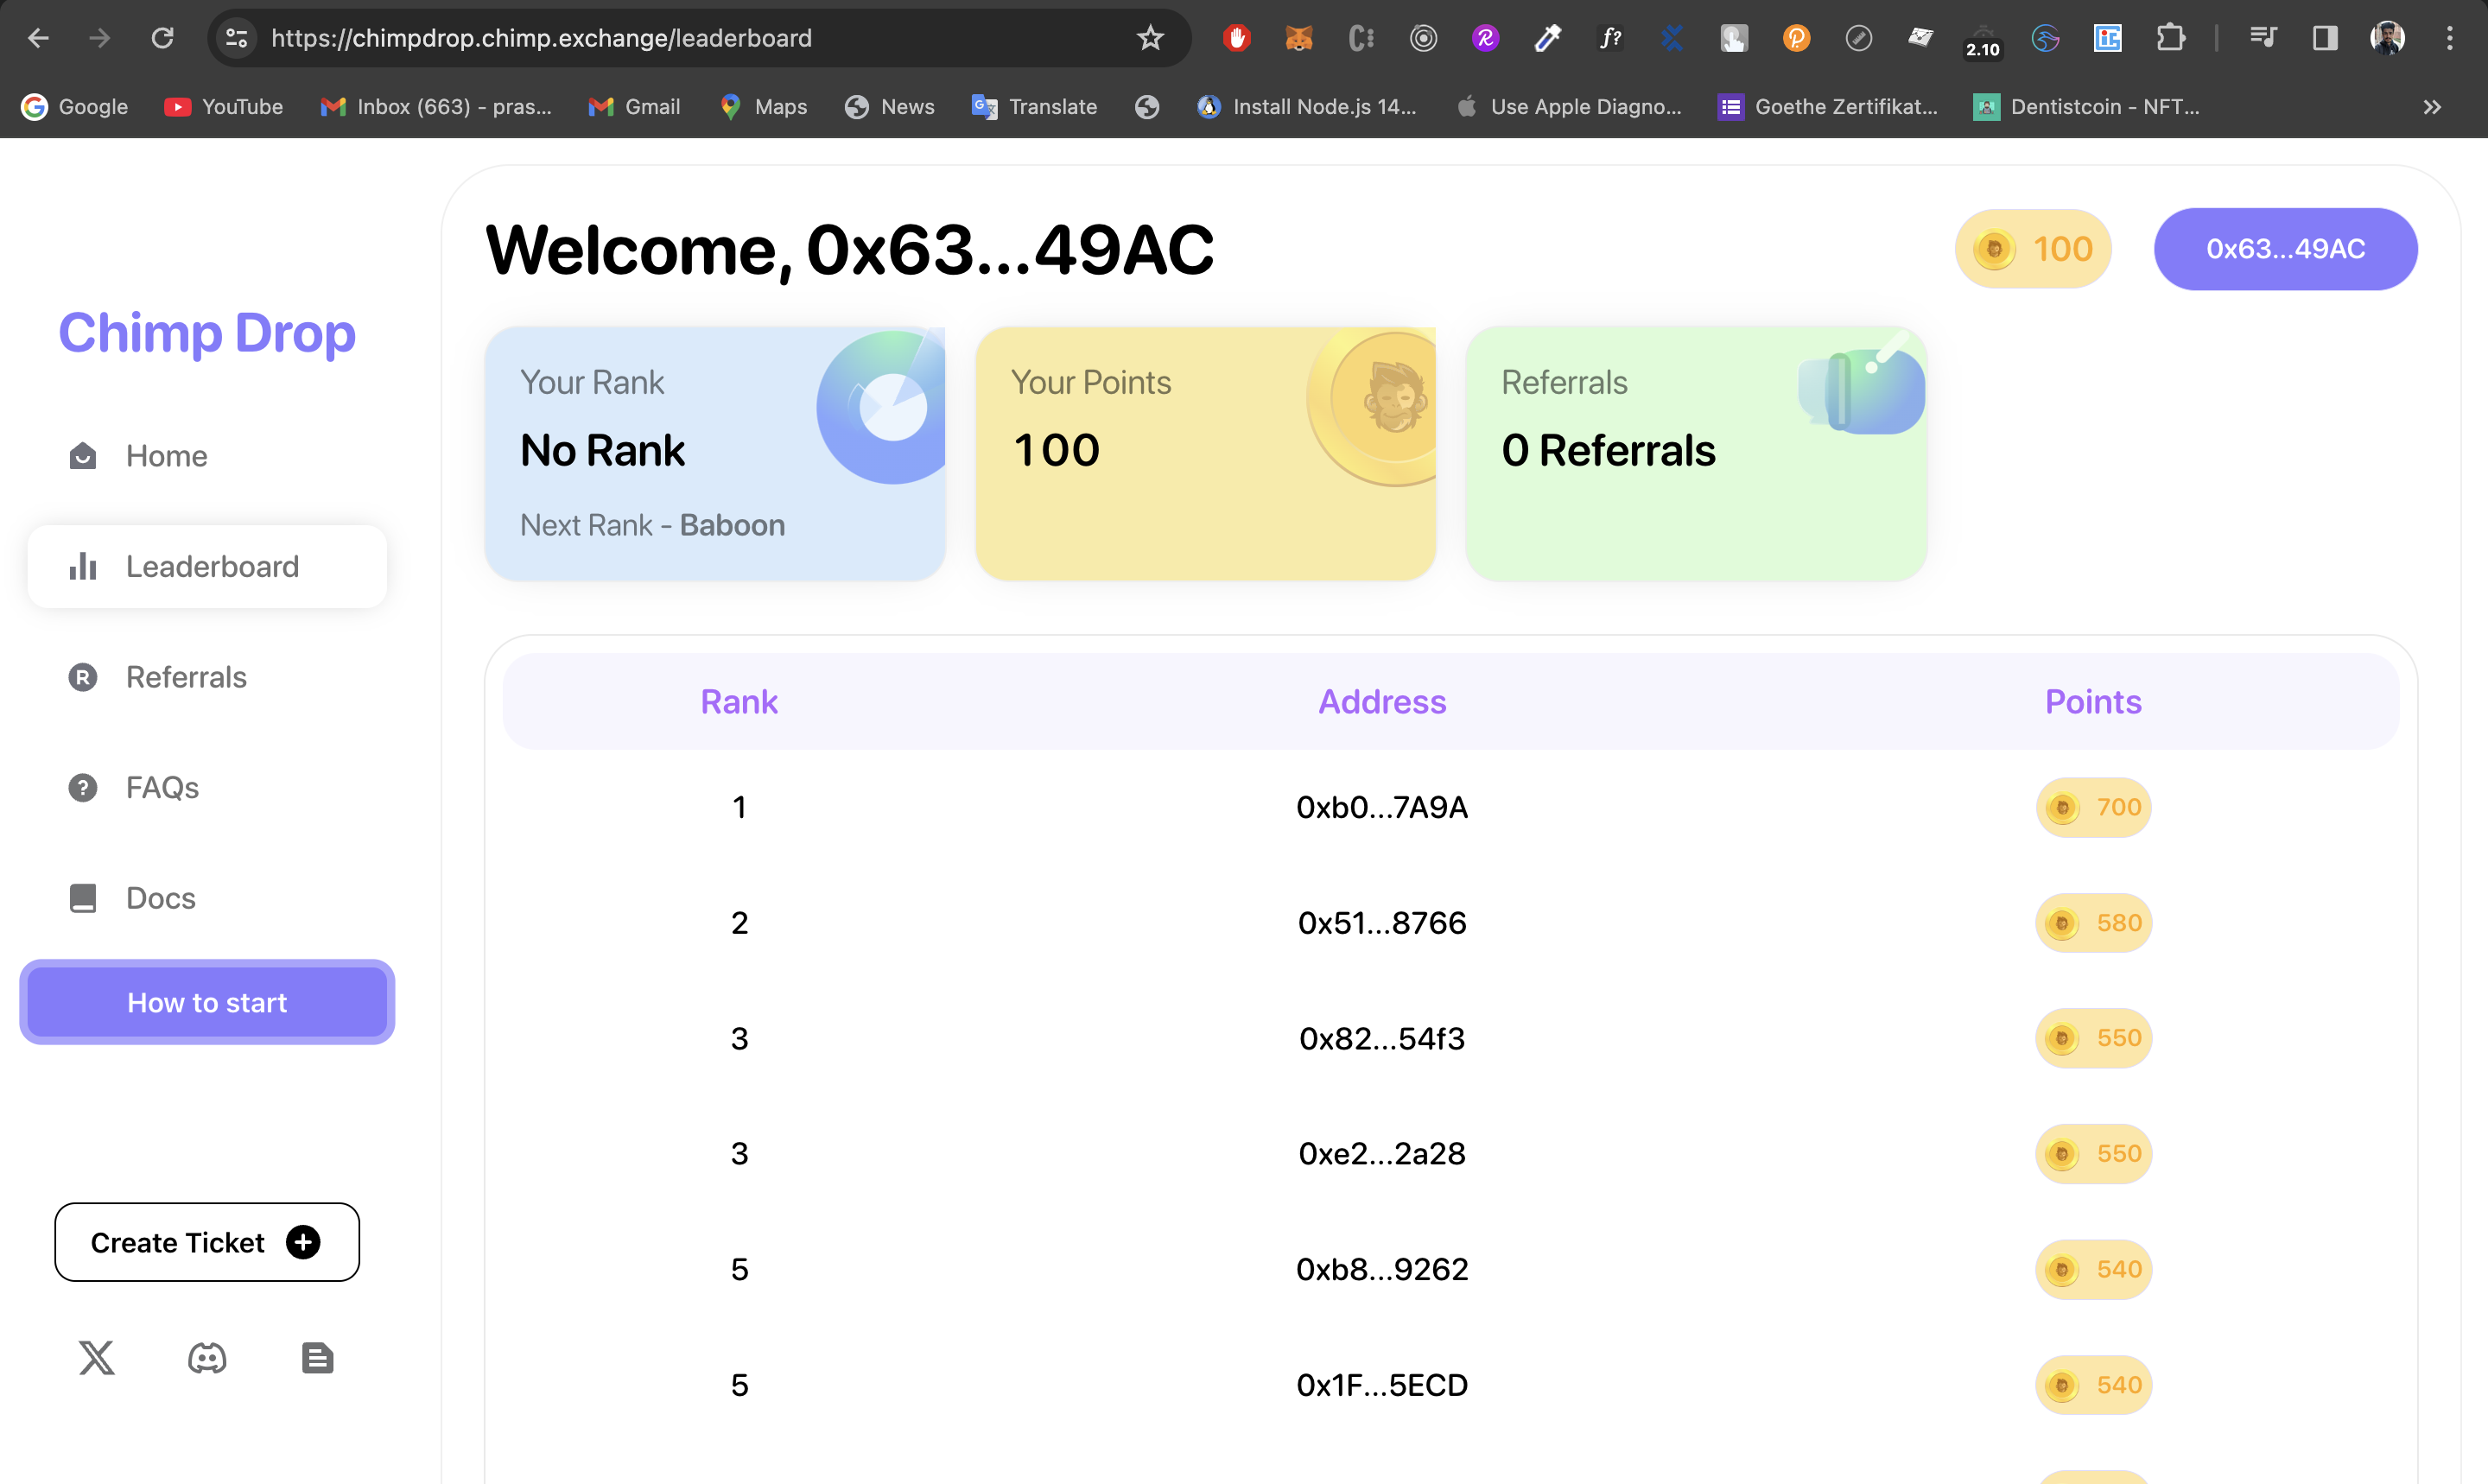Go to Home in the sidebar
This screenshot has height=1484, width=2488.
tap(166, 456)
